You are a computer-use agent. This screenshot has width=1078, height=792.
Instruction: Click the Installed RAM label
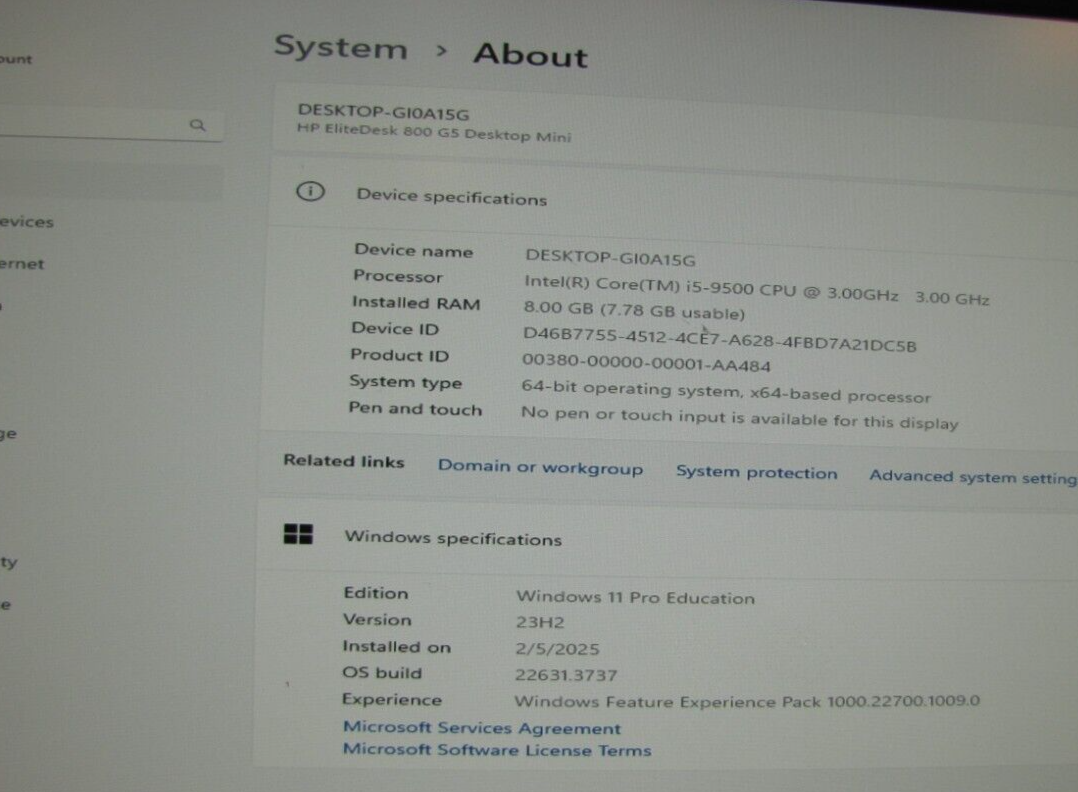click(416, 303)
